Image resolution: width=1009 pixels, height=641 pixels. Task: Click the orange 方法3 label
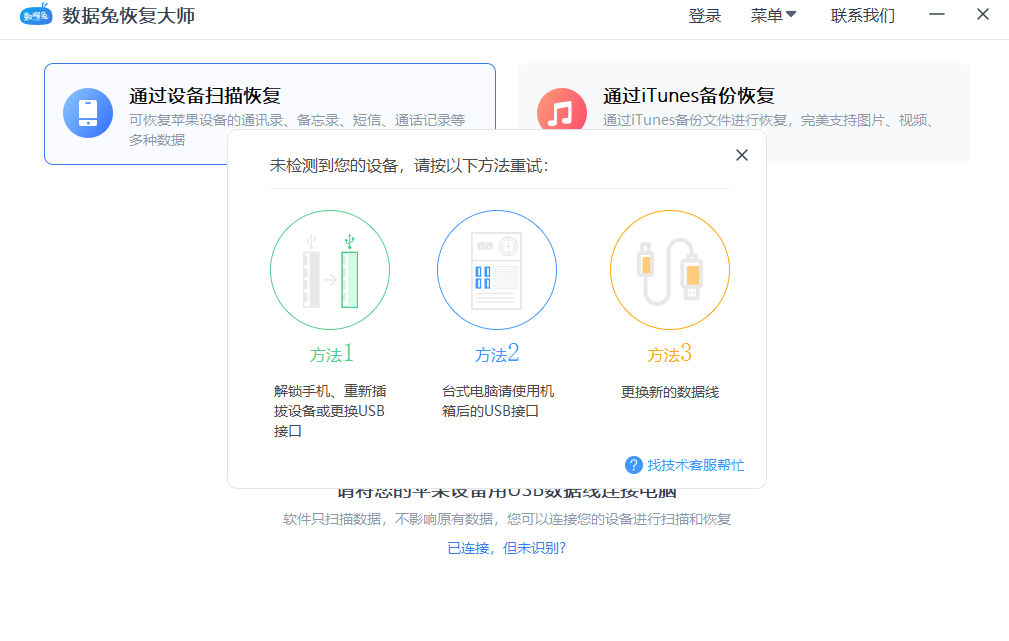[x=669, y=354]
